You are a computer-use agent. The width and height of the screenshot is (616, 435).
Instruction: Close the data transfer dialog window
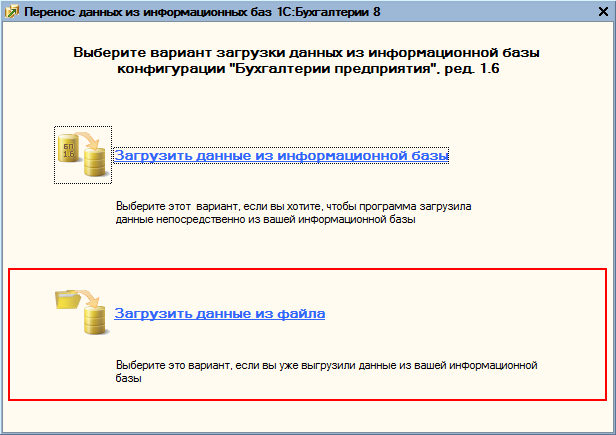click(603, 12)
